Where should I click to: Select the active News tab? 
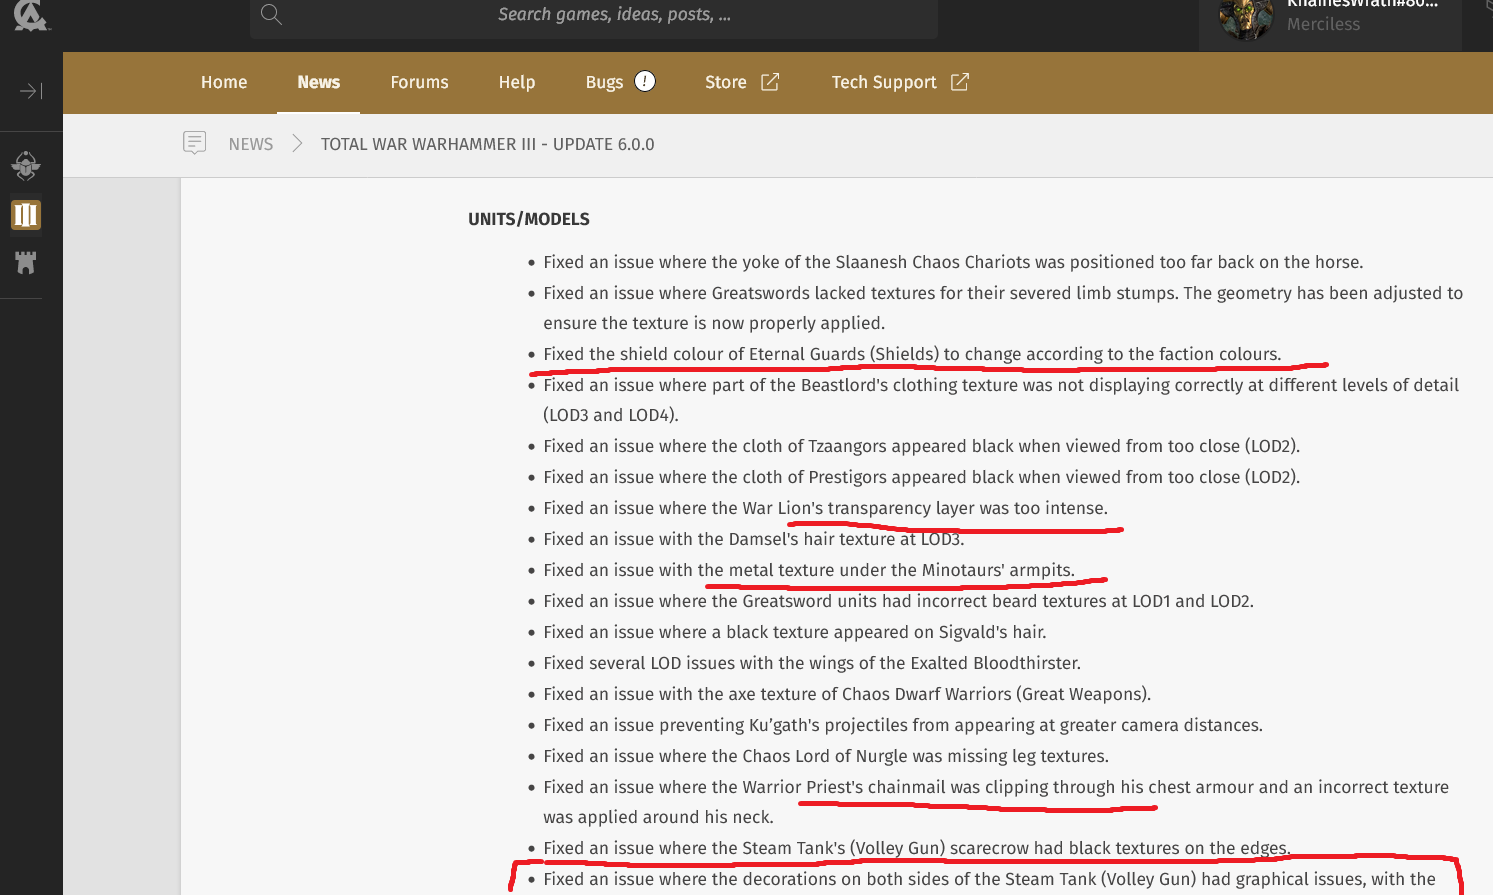tap(318, 82)
